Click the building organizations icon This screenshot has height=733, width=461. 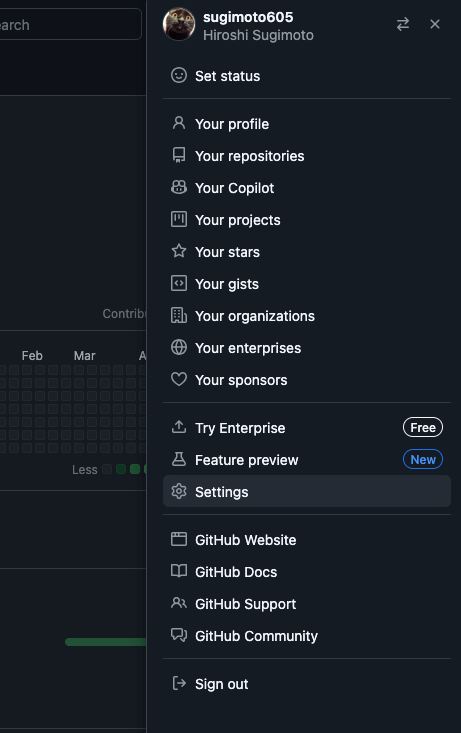pos(179,316)
